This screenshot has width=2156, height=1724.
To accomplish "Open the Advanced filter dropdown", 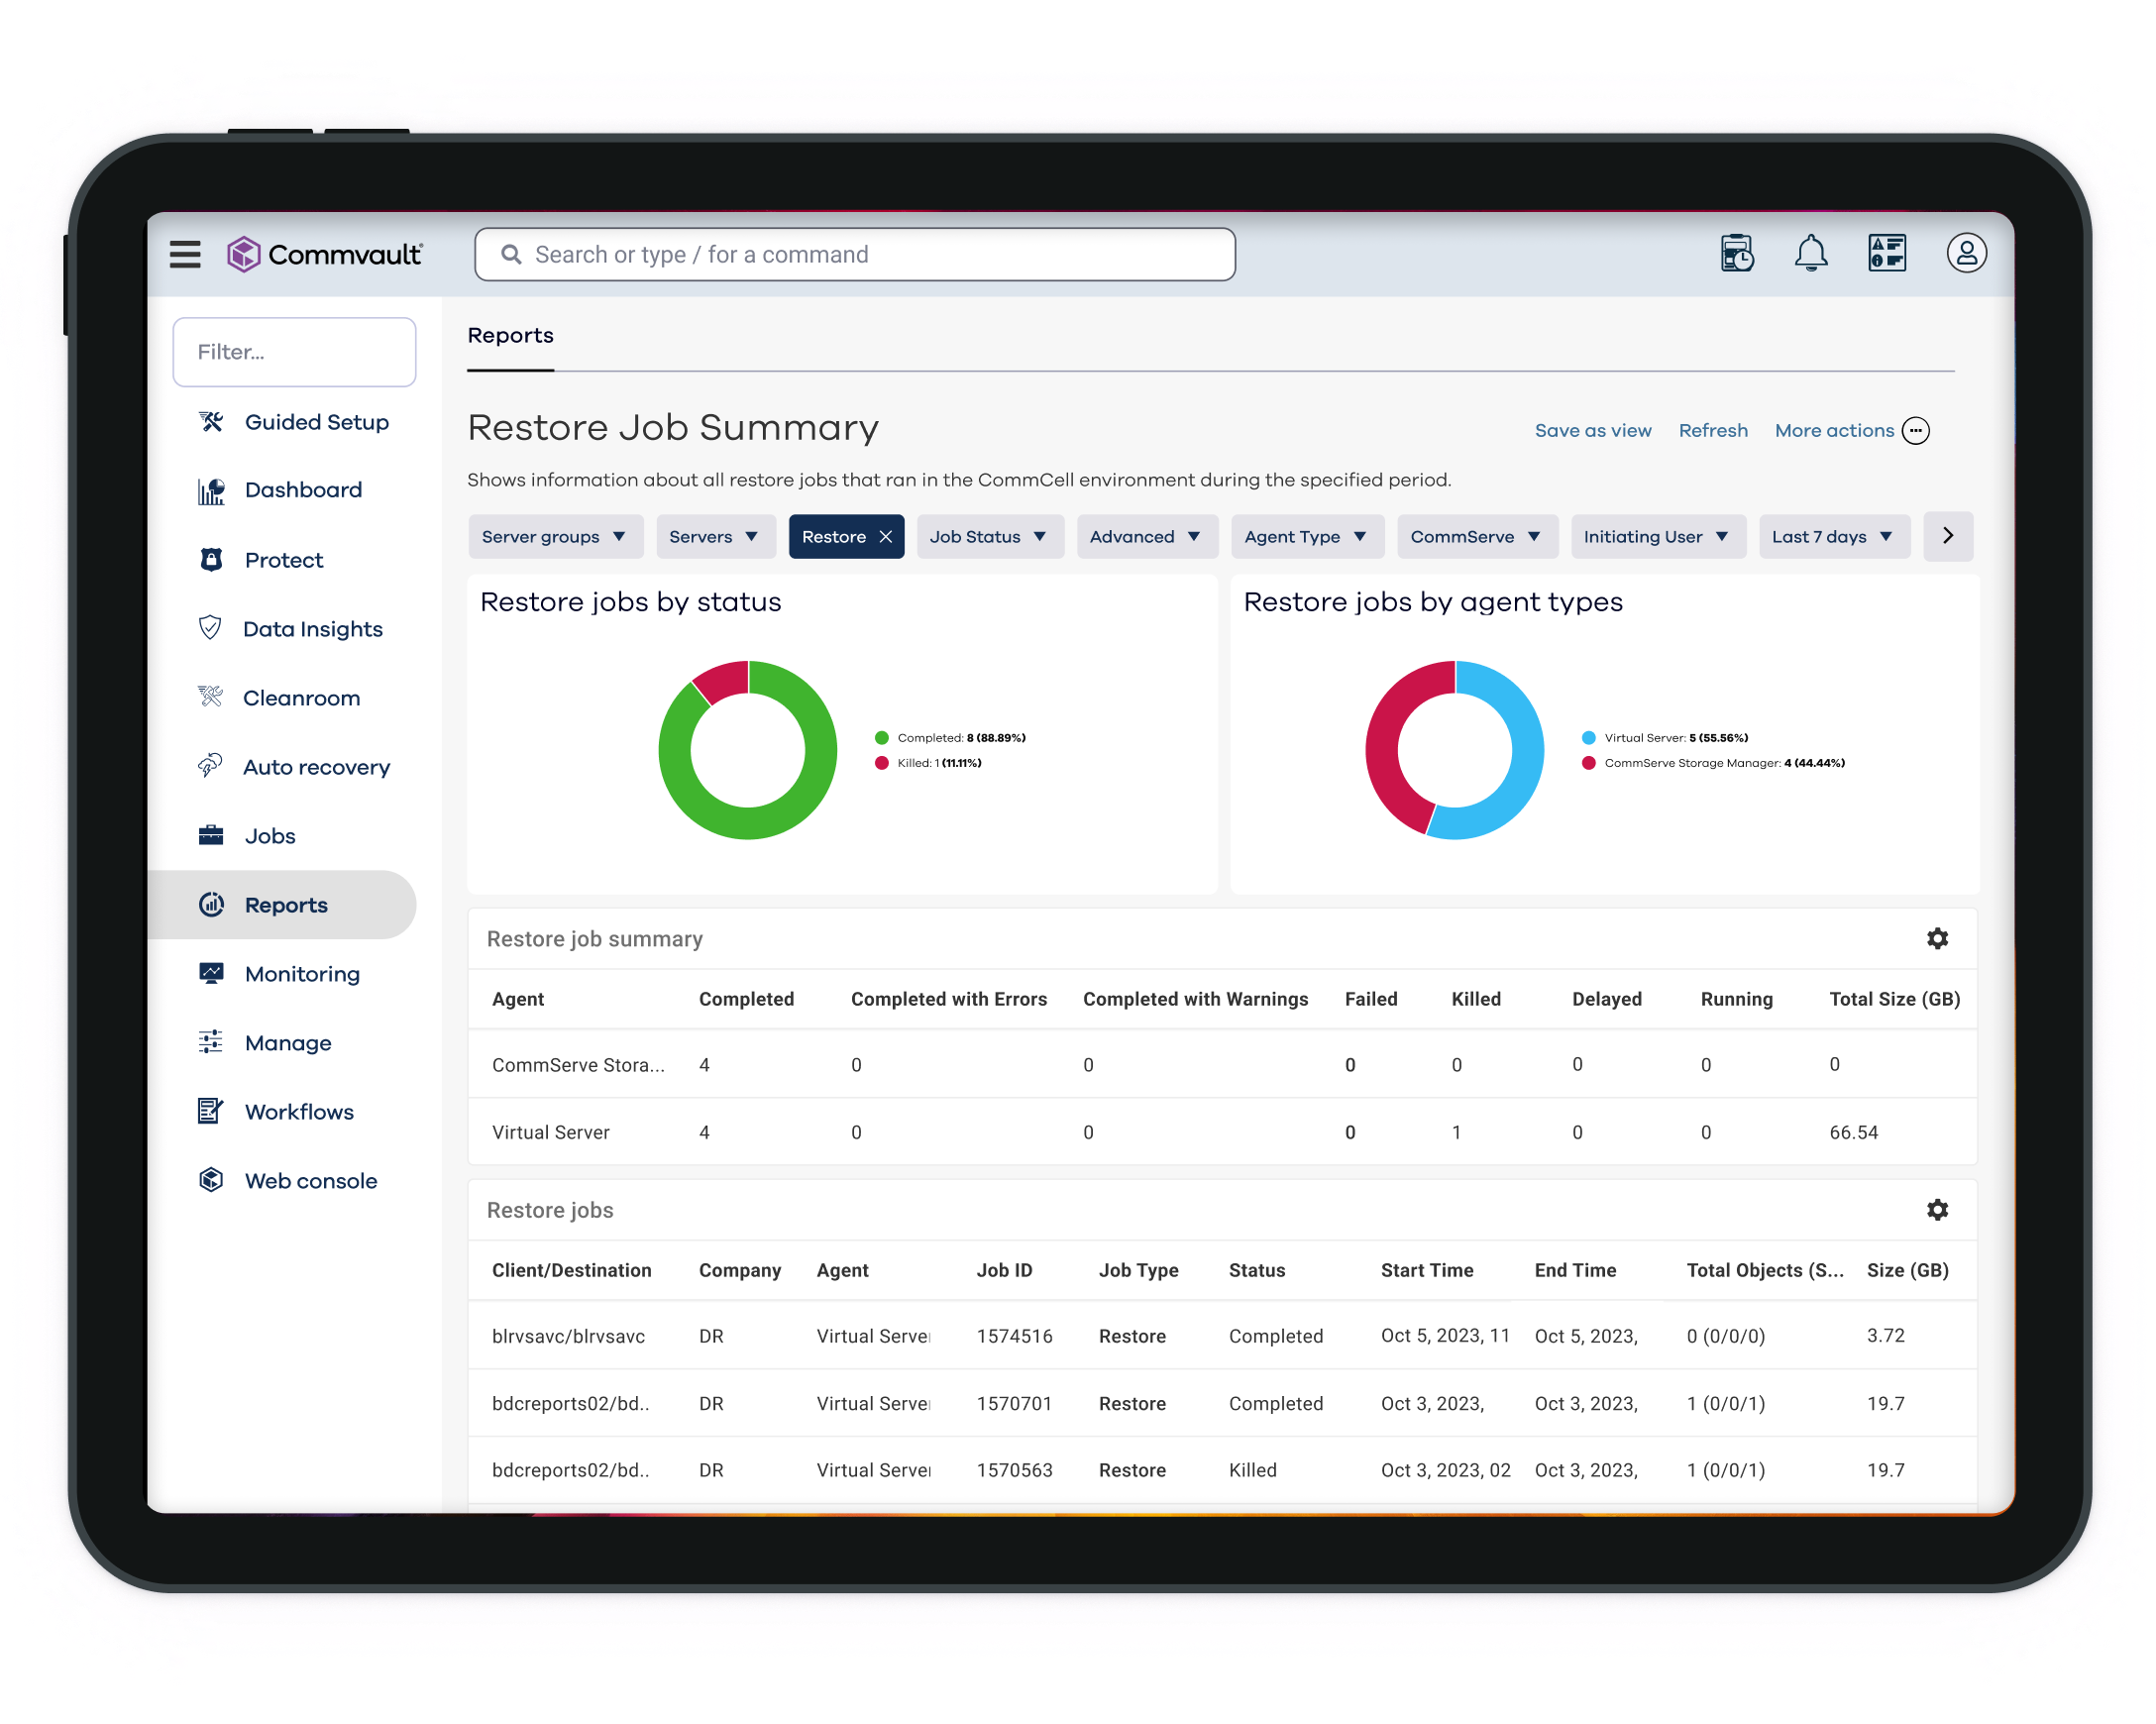I will (x=1146, y=537).
